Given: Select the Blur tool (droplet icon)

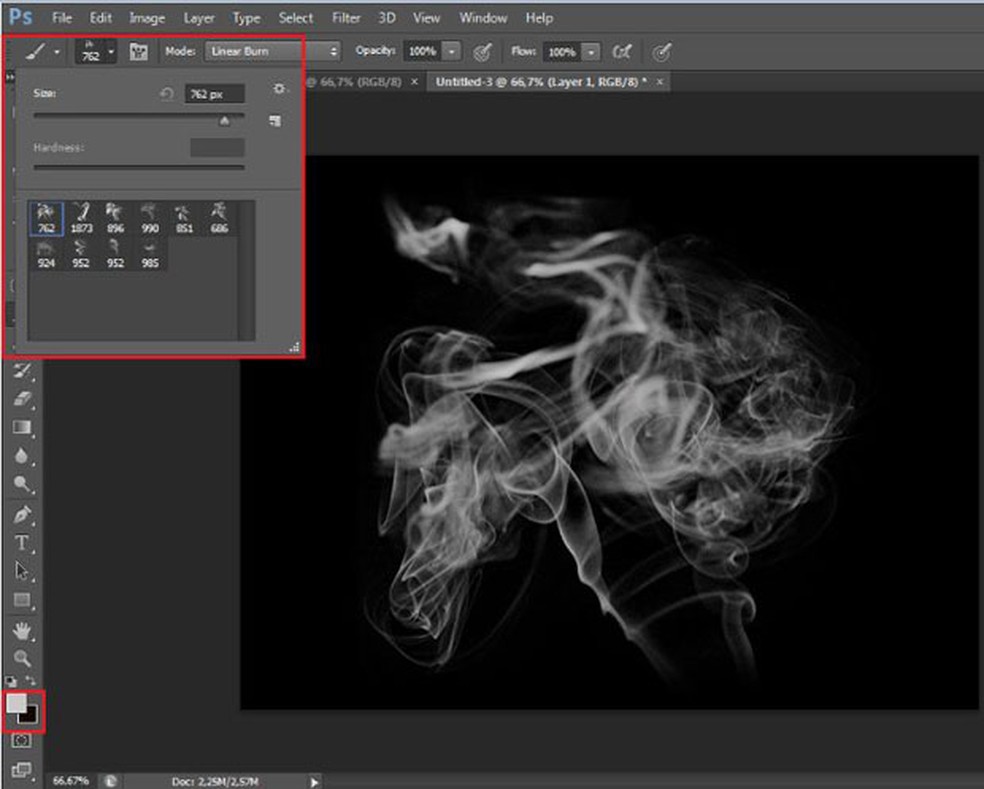Looking at the screenshot, I should click(22, 456).
